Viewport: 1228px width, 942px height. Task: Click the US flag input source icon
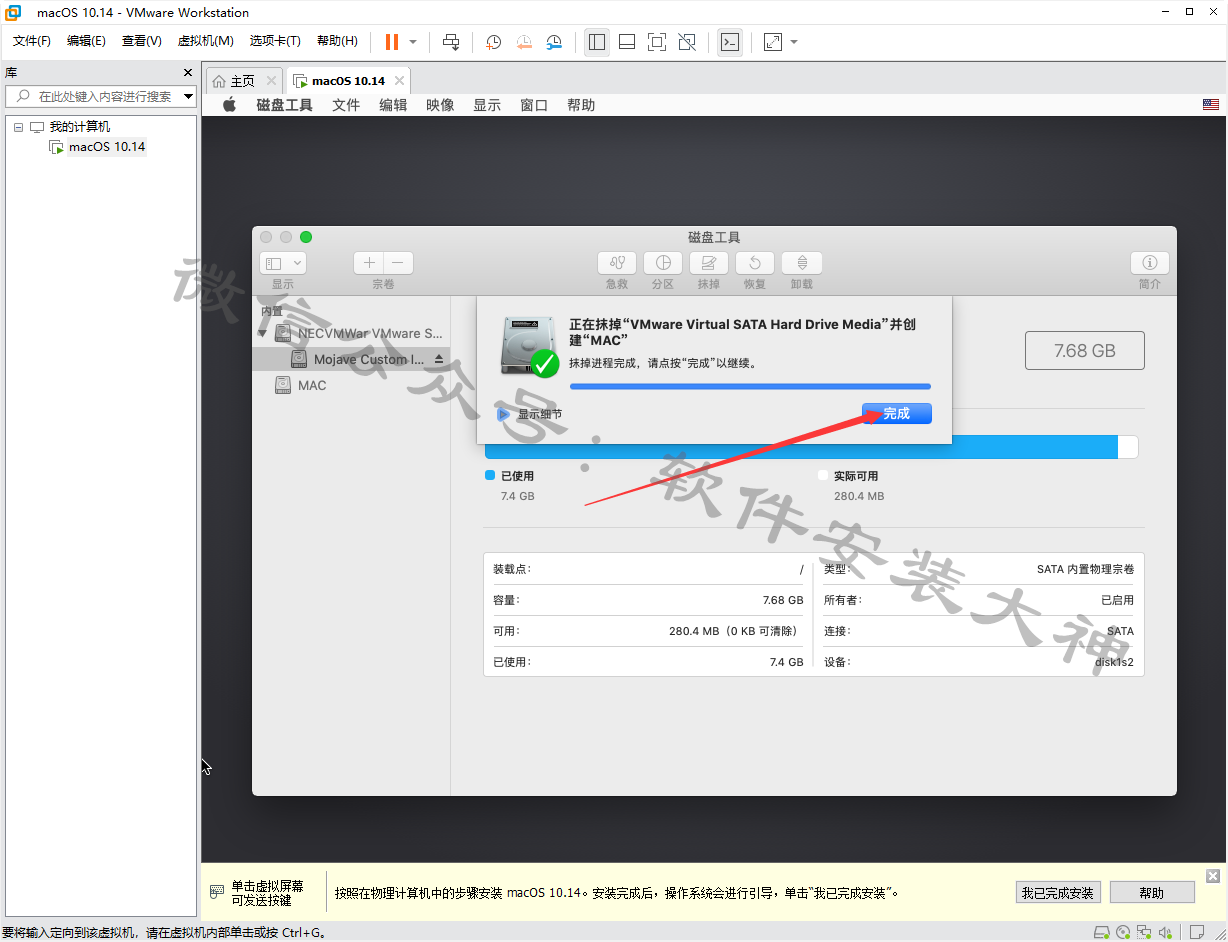(1211, 105)
